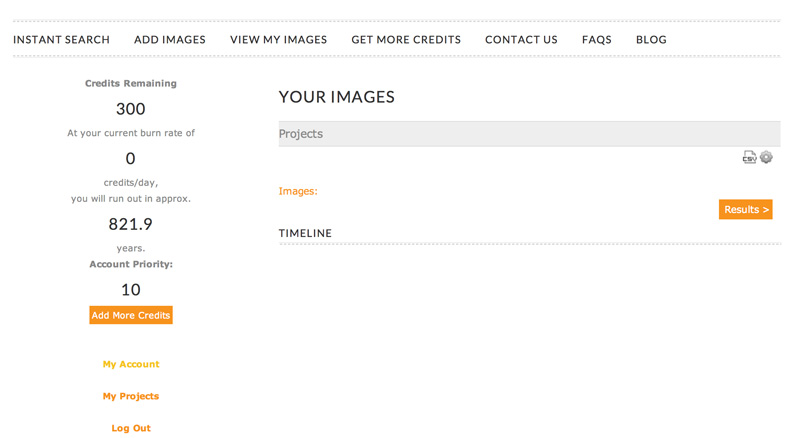
Task: Click the 300 credits remaining value
Action: coord(131,109)
